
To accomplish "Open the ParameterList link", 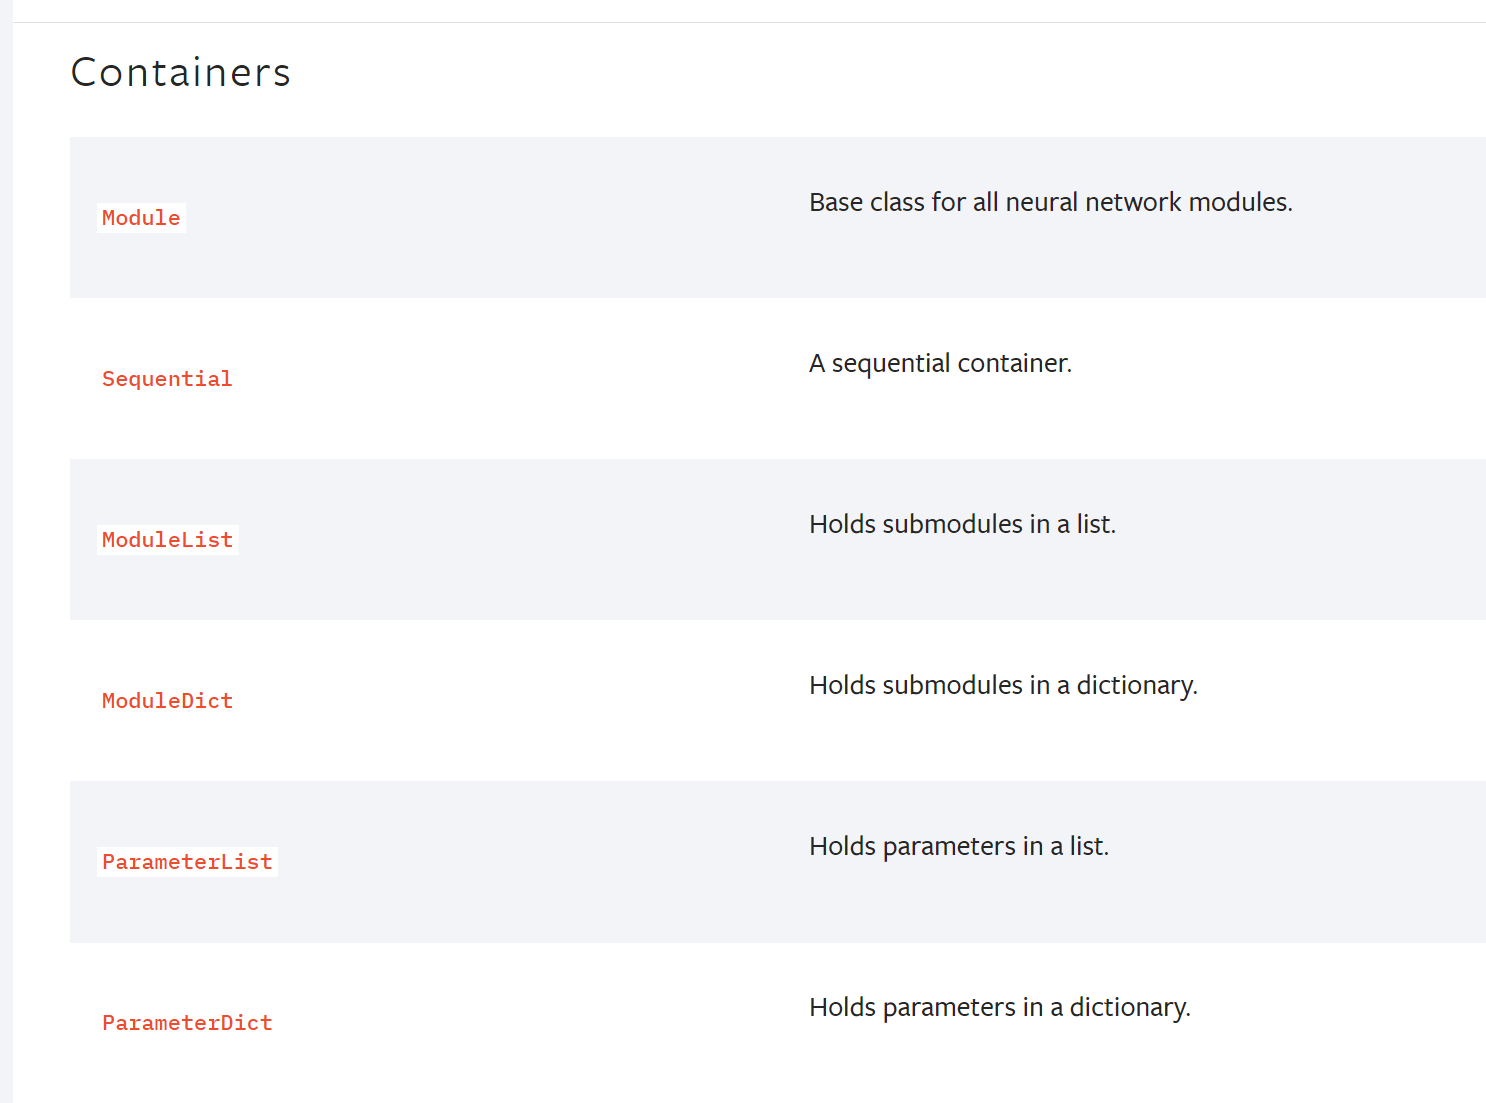I will [187, 862].
